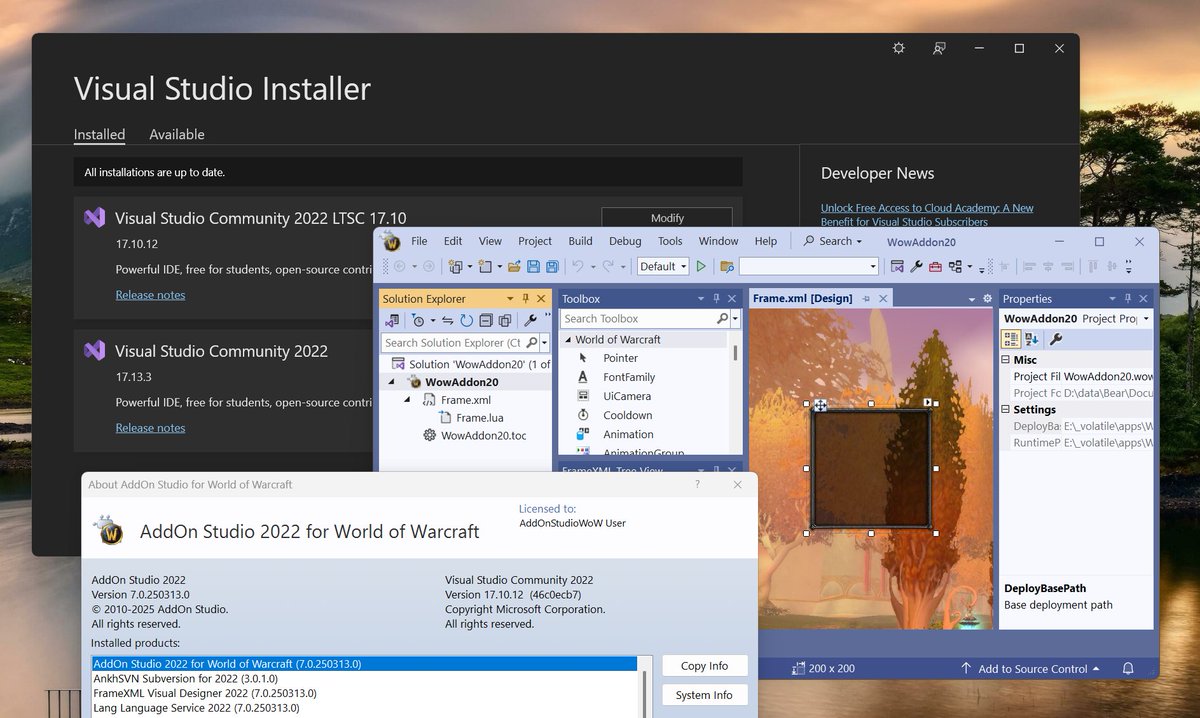The width and height of the screenshot is (1200, 718).
Task: Click the designer settings gear icon
Action: (x=987, y=298)
